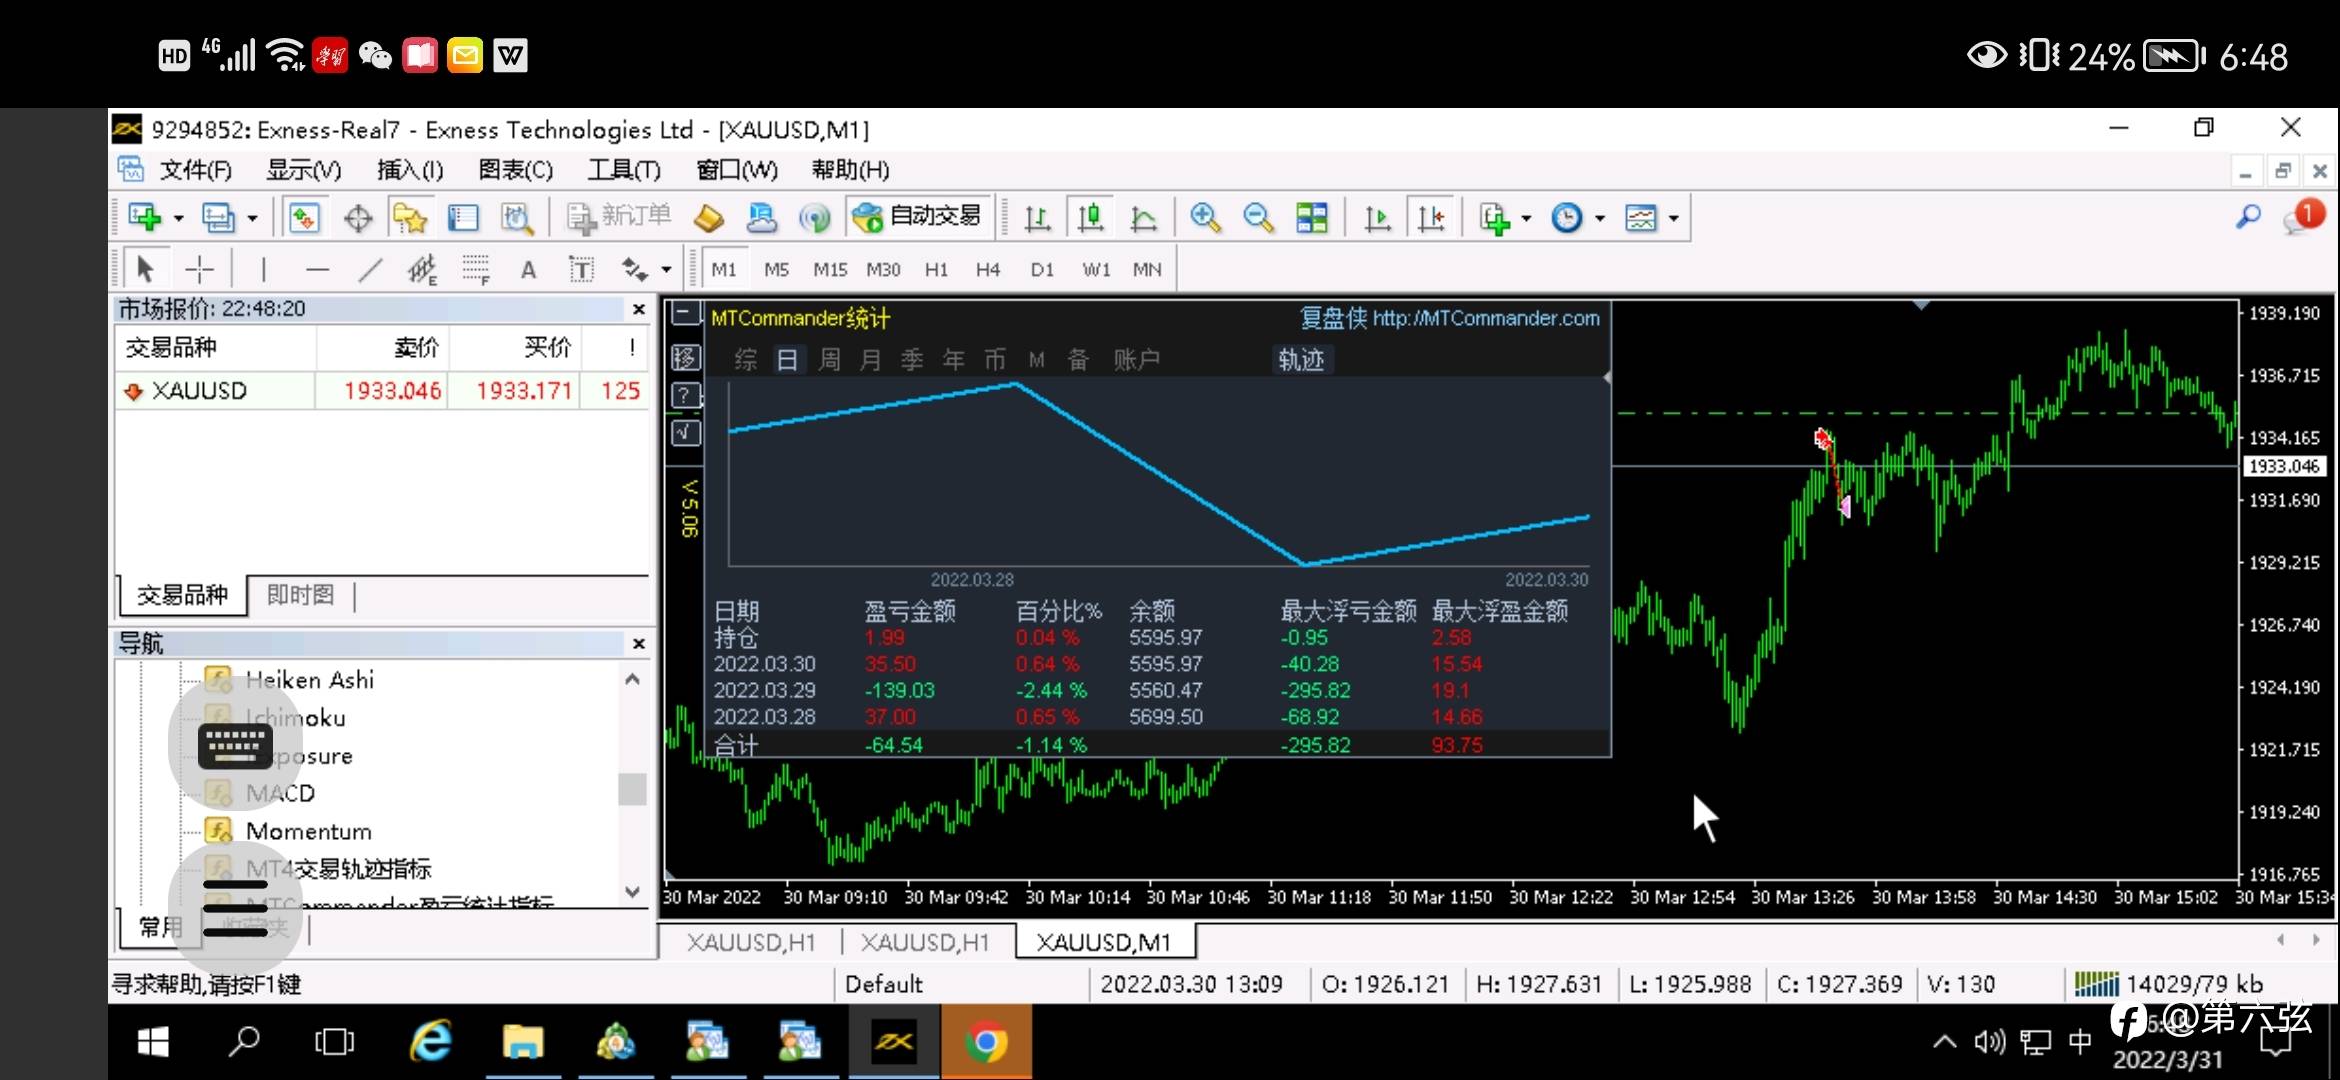Open the Tile Windows icon
2340x1080 pixels.
pos(1311,218)
